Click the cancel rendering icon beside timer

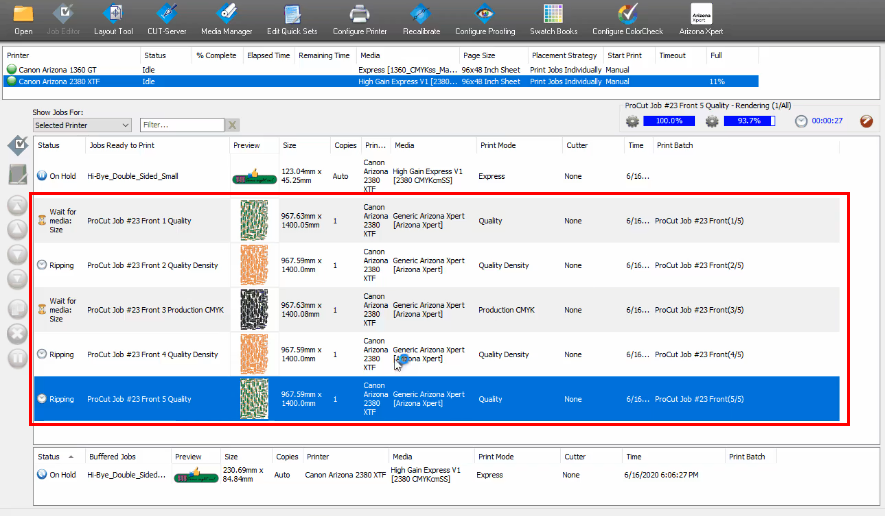[866, 121]
